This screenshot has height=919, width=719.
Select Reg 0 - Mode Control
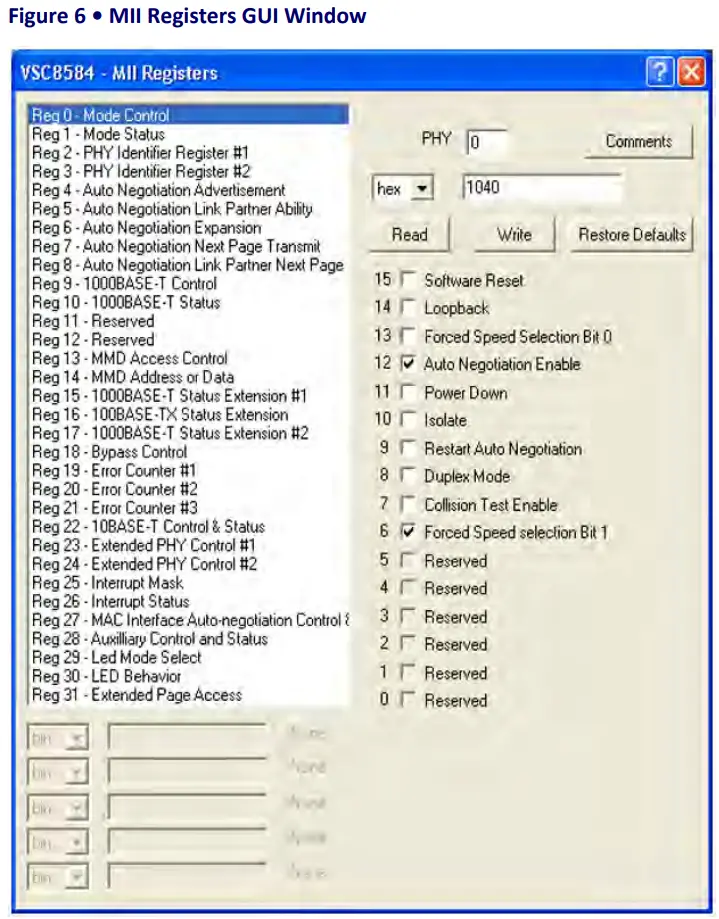pyautogui.click(x=189, y=115)
